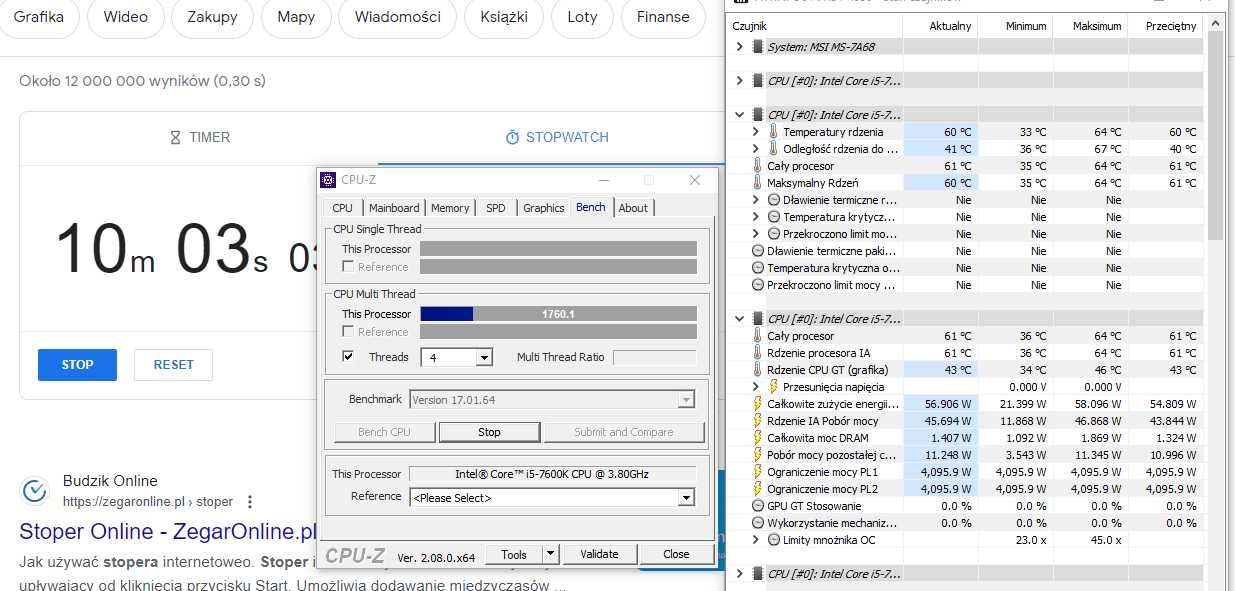The height and width of the screenshot is (591, 1235).
Task: Click the thermometer icon beside Rdzenie CPU GT (grafika)
Action: point(757,370)
